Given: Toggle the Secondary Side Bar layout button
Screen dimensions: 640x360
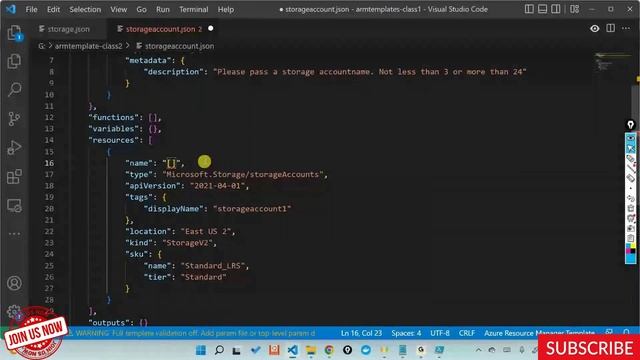Looking at the screenshot, I should pos(556,9).
